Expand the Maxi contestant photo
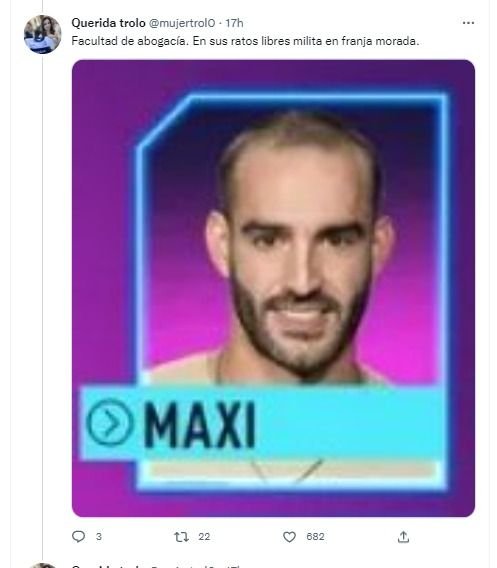The image size is (497, 568). (x=273, y=288)
